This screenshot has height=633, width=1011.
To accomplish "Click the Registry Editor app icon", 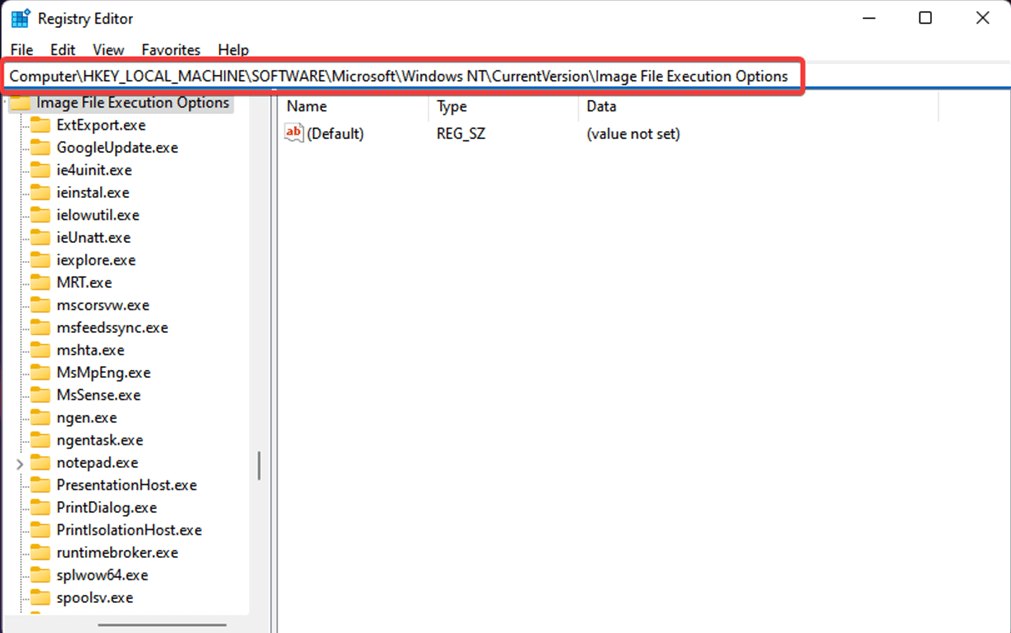I will coord(21,19).
